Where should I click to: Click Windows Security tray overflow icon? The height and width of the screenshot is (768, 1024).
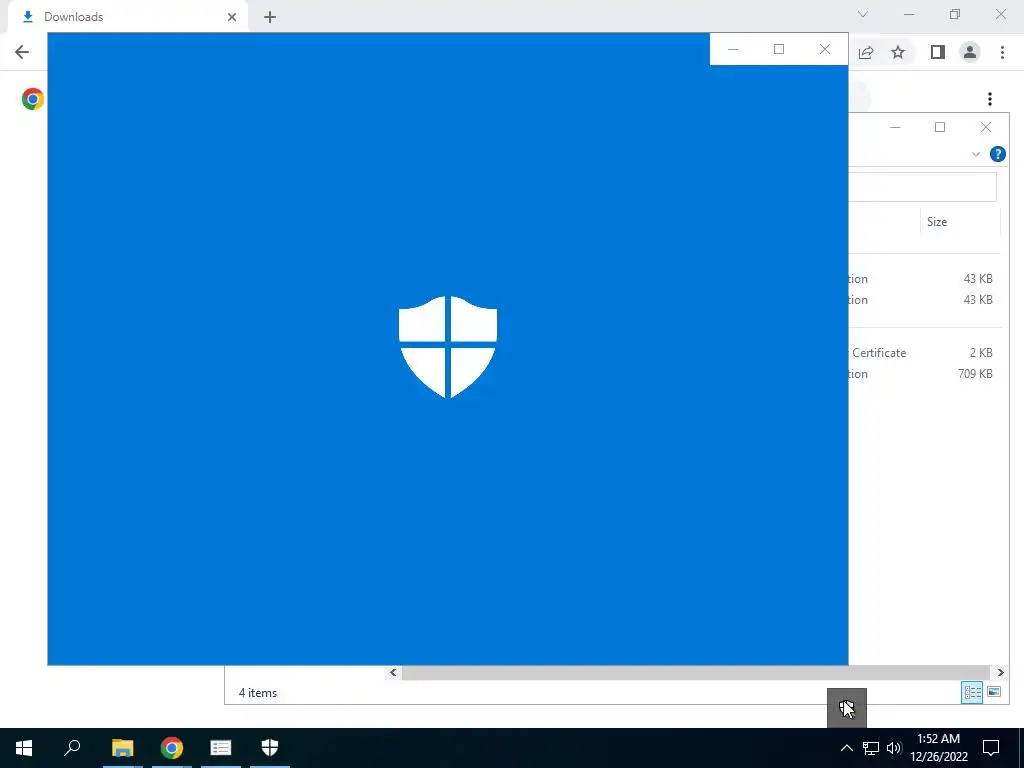coord(846,708)
